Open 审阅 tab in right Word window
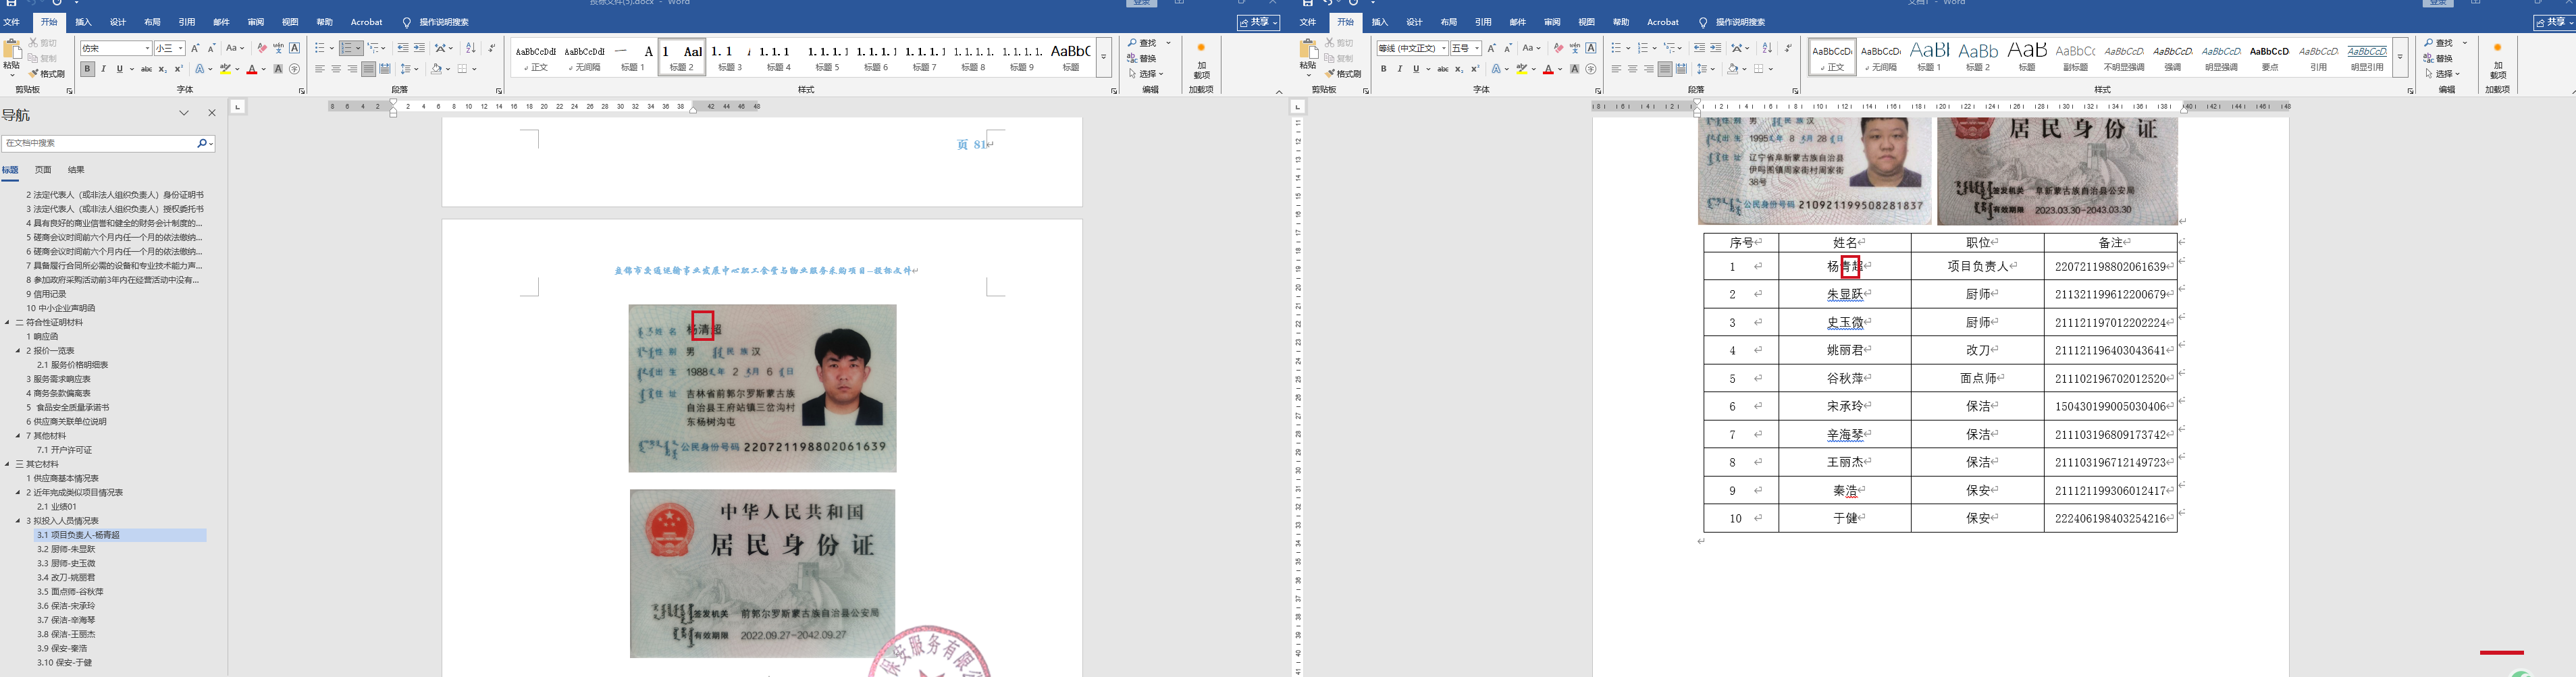Image resolution: width=2576 pixels, height=677 pixels. pyautogui.click(x=1552, y=22)
